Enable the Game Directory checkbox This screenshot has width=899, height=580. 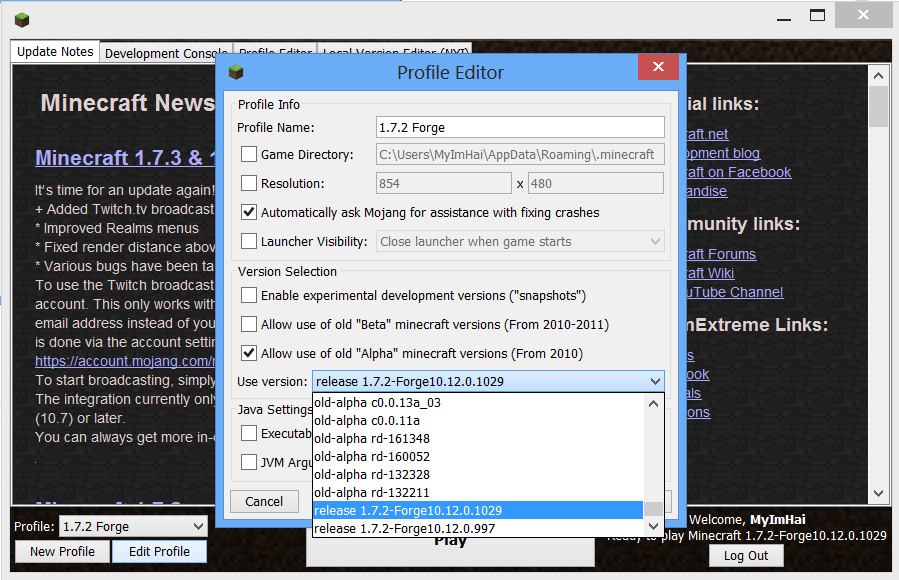tap(249, 154)
